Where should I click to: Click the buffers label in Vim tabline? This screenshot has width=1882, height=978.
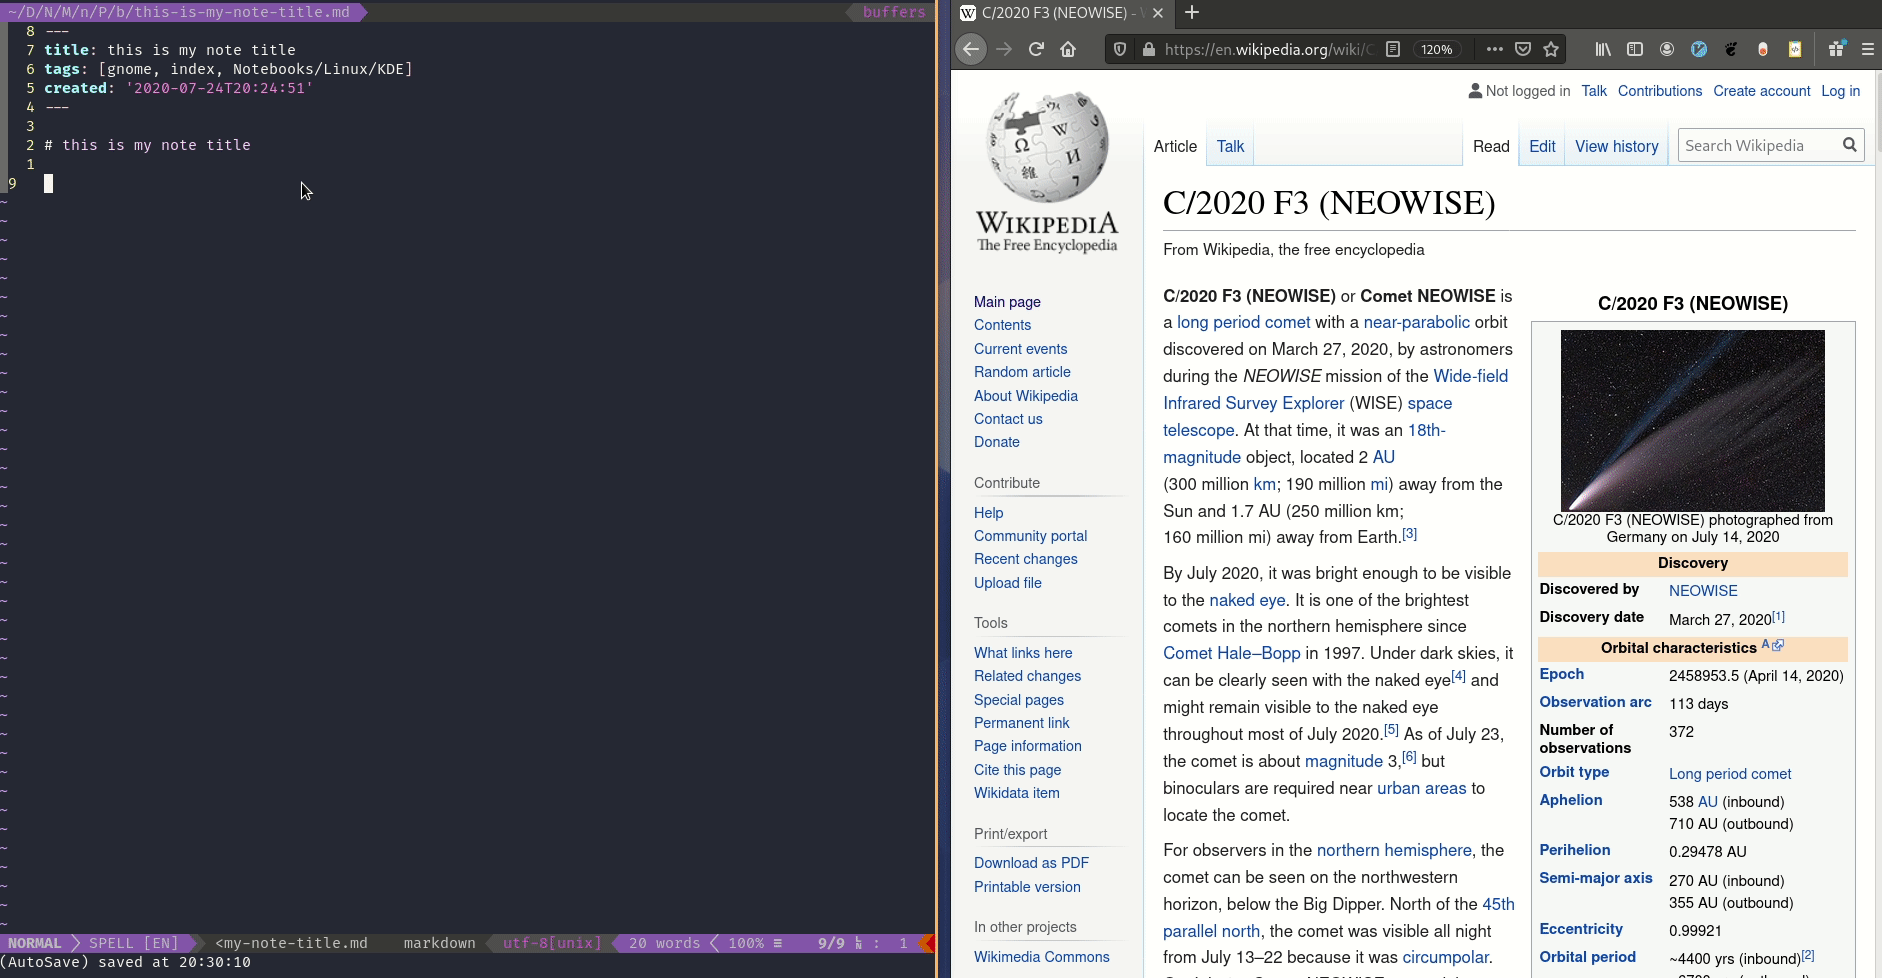pos(894,12)
